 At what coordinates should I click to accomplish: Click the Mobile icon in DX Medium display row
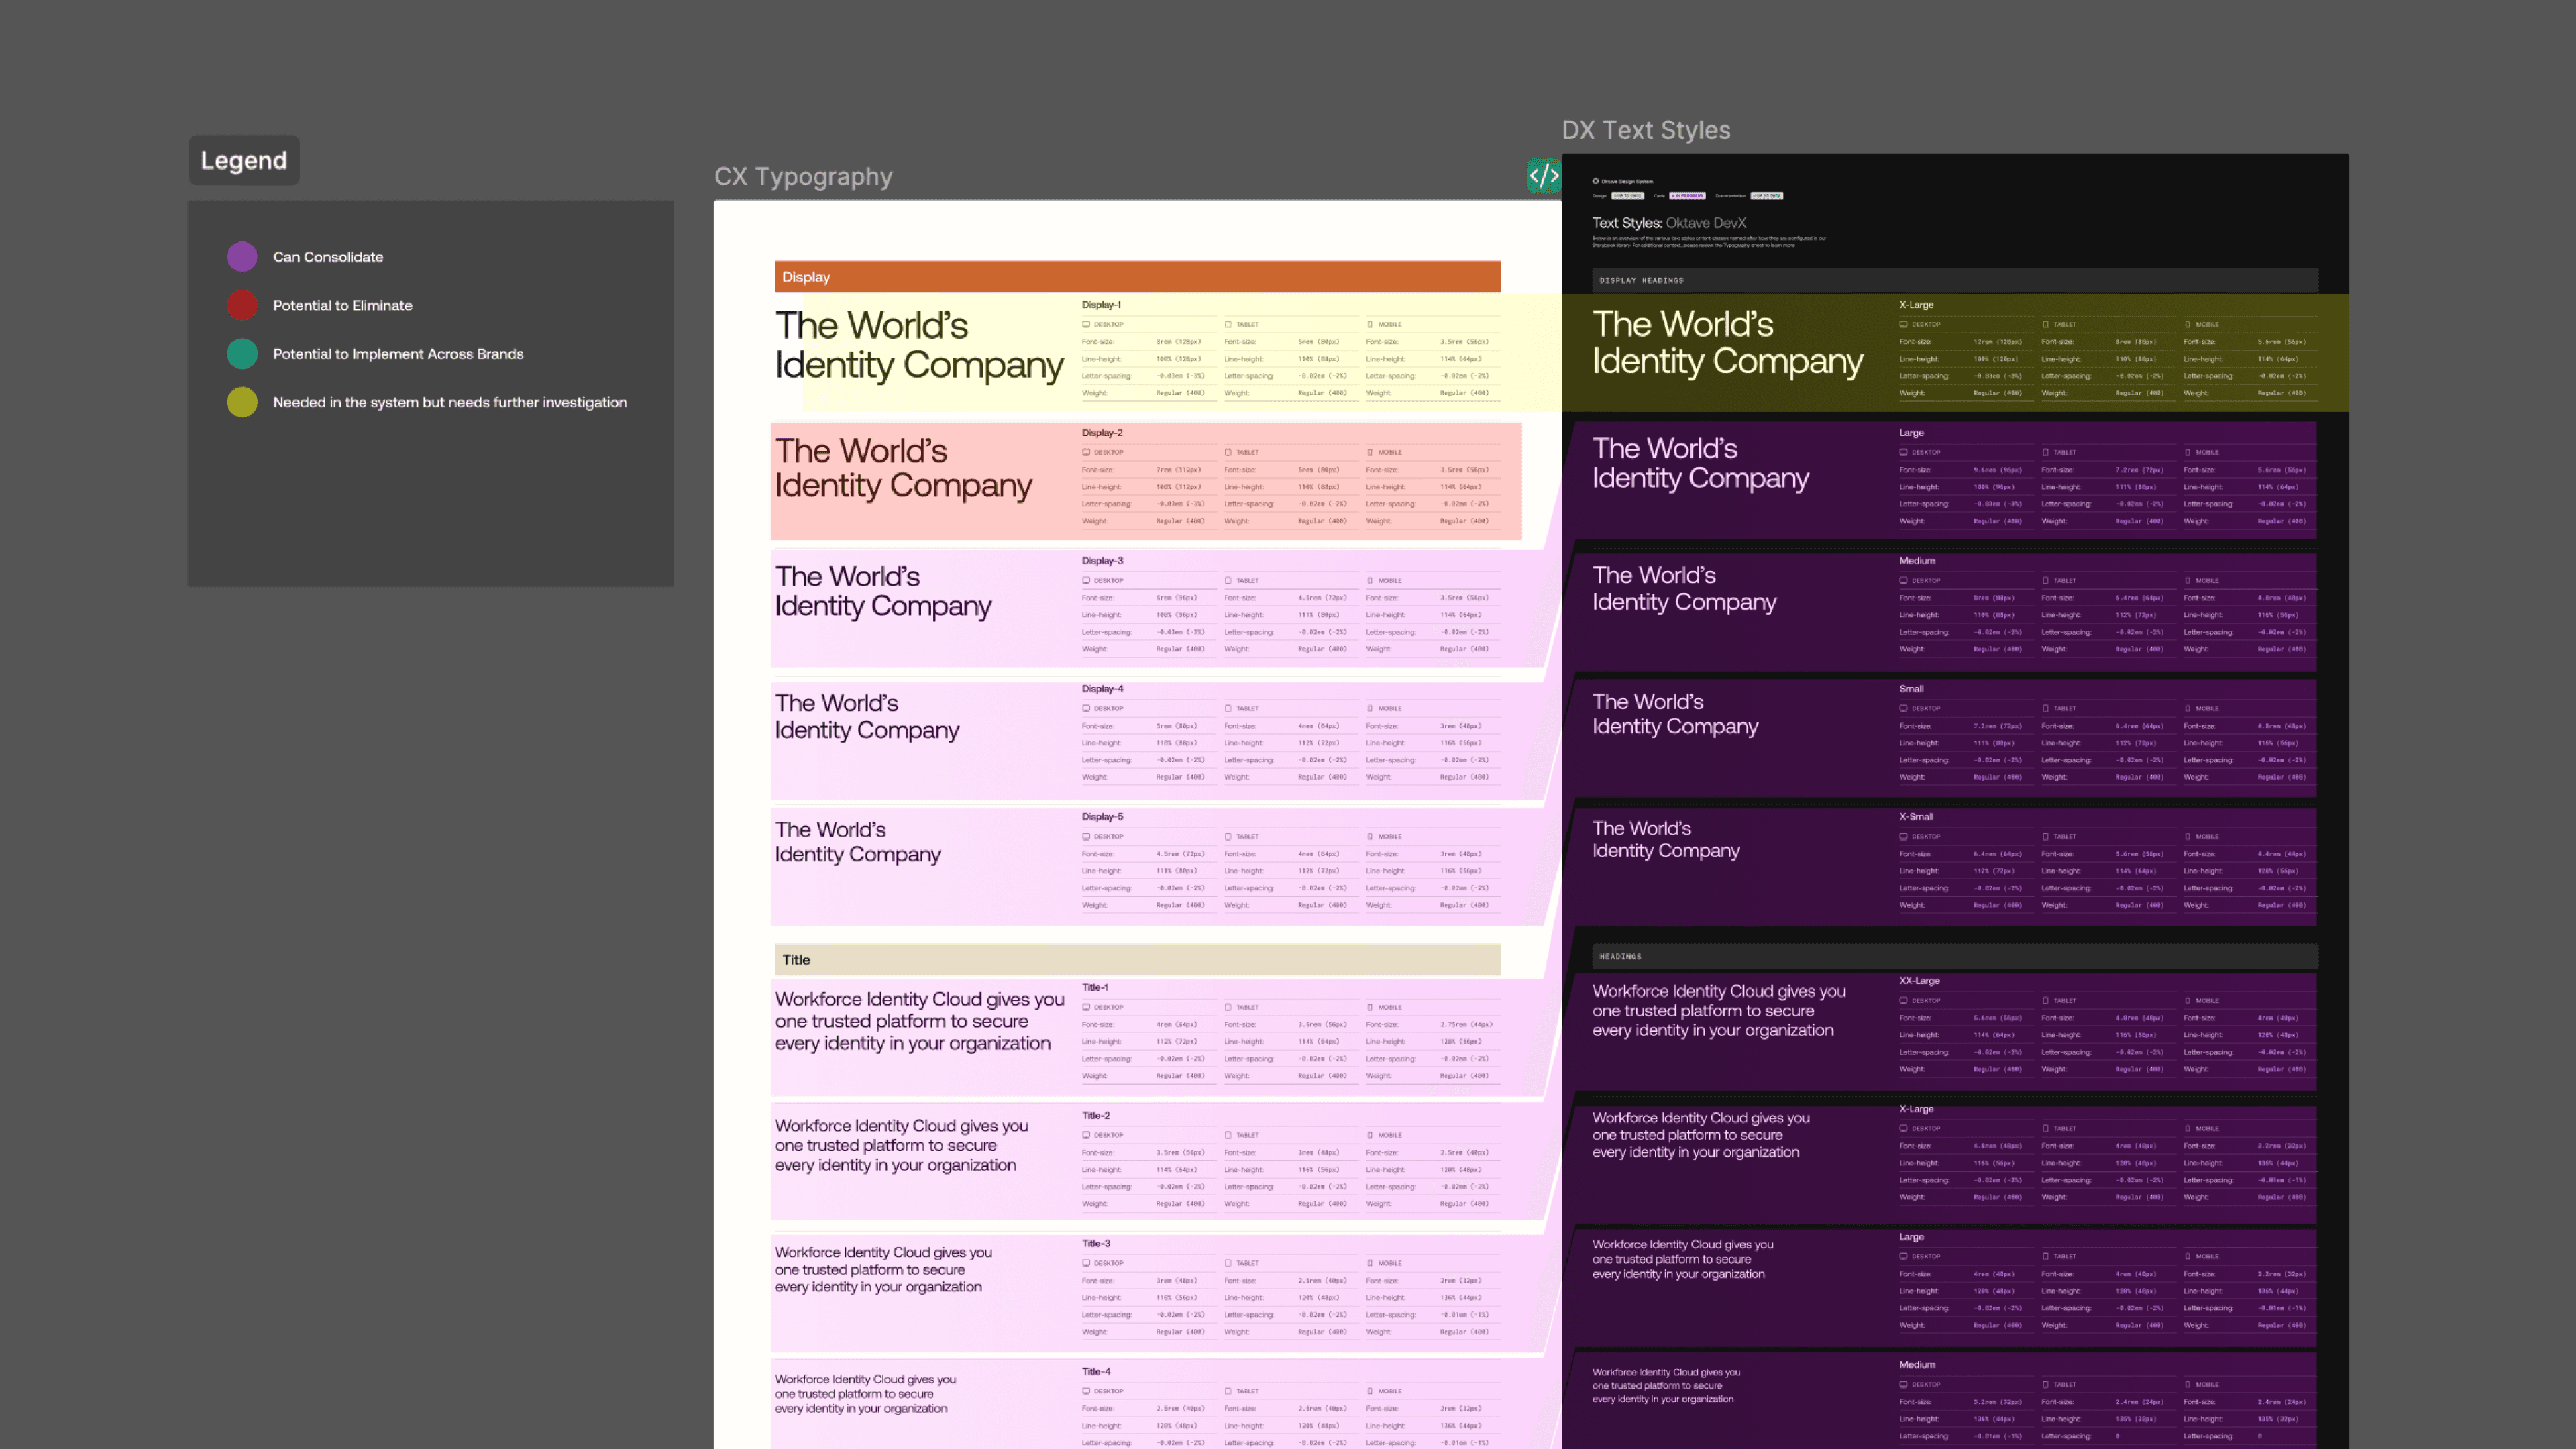click(2187, 580)
